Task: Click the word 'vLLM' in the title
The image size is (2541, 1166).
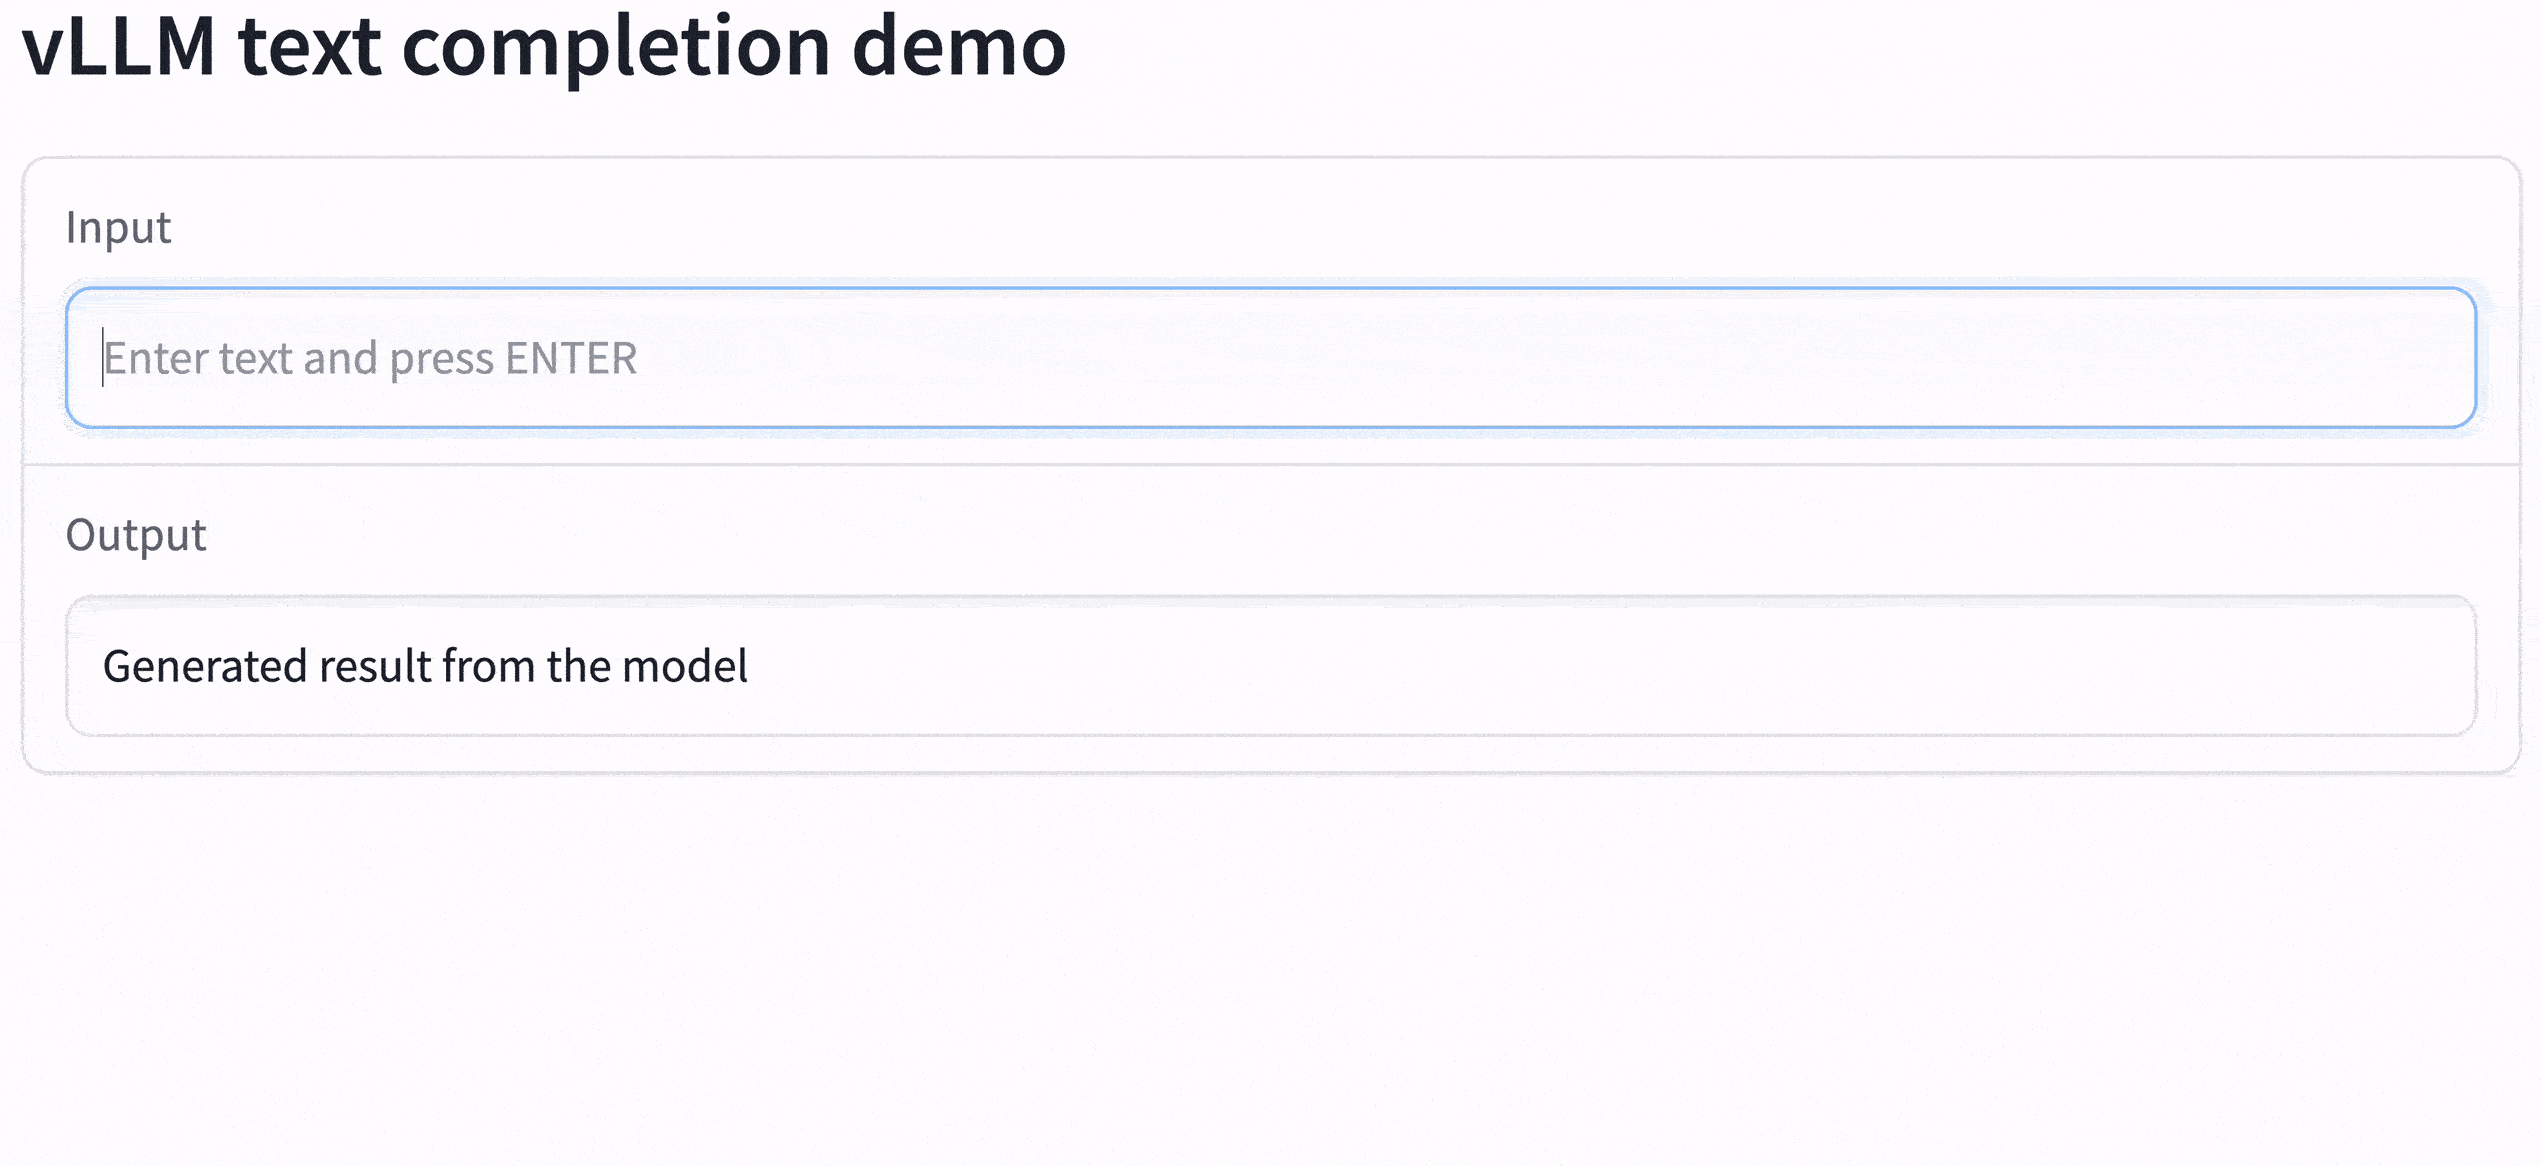Action: coord(118,46)
